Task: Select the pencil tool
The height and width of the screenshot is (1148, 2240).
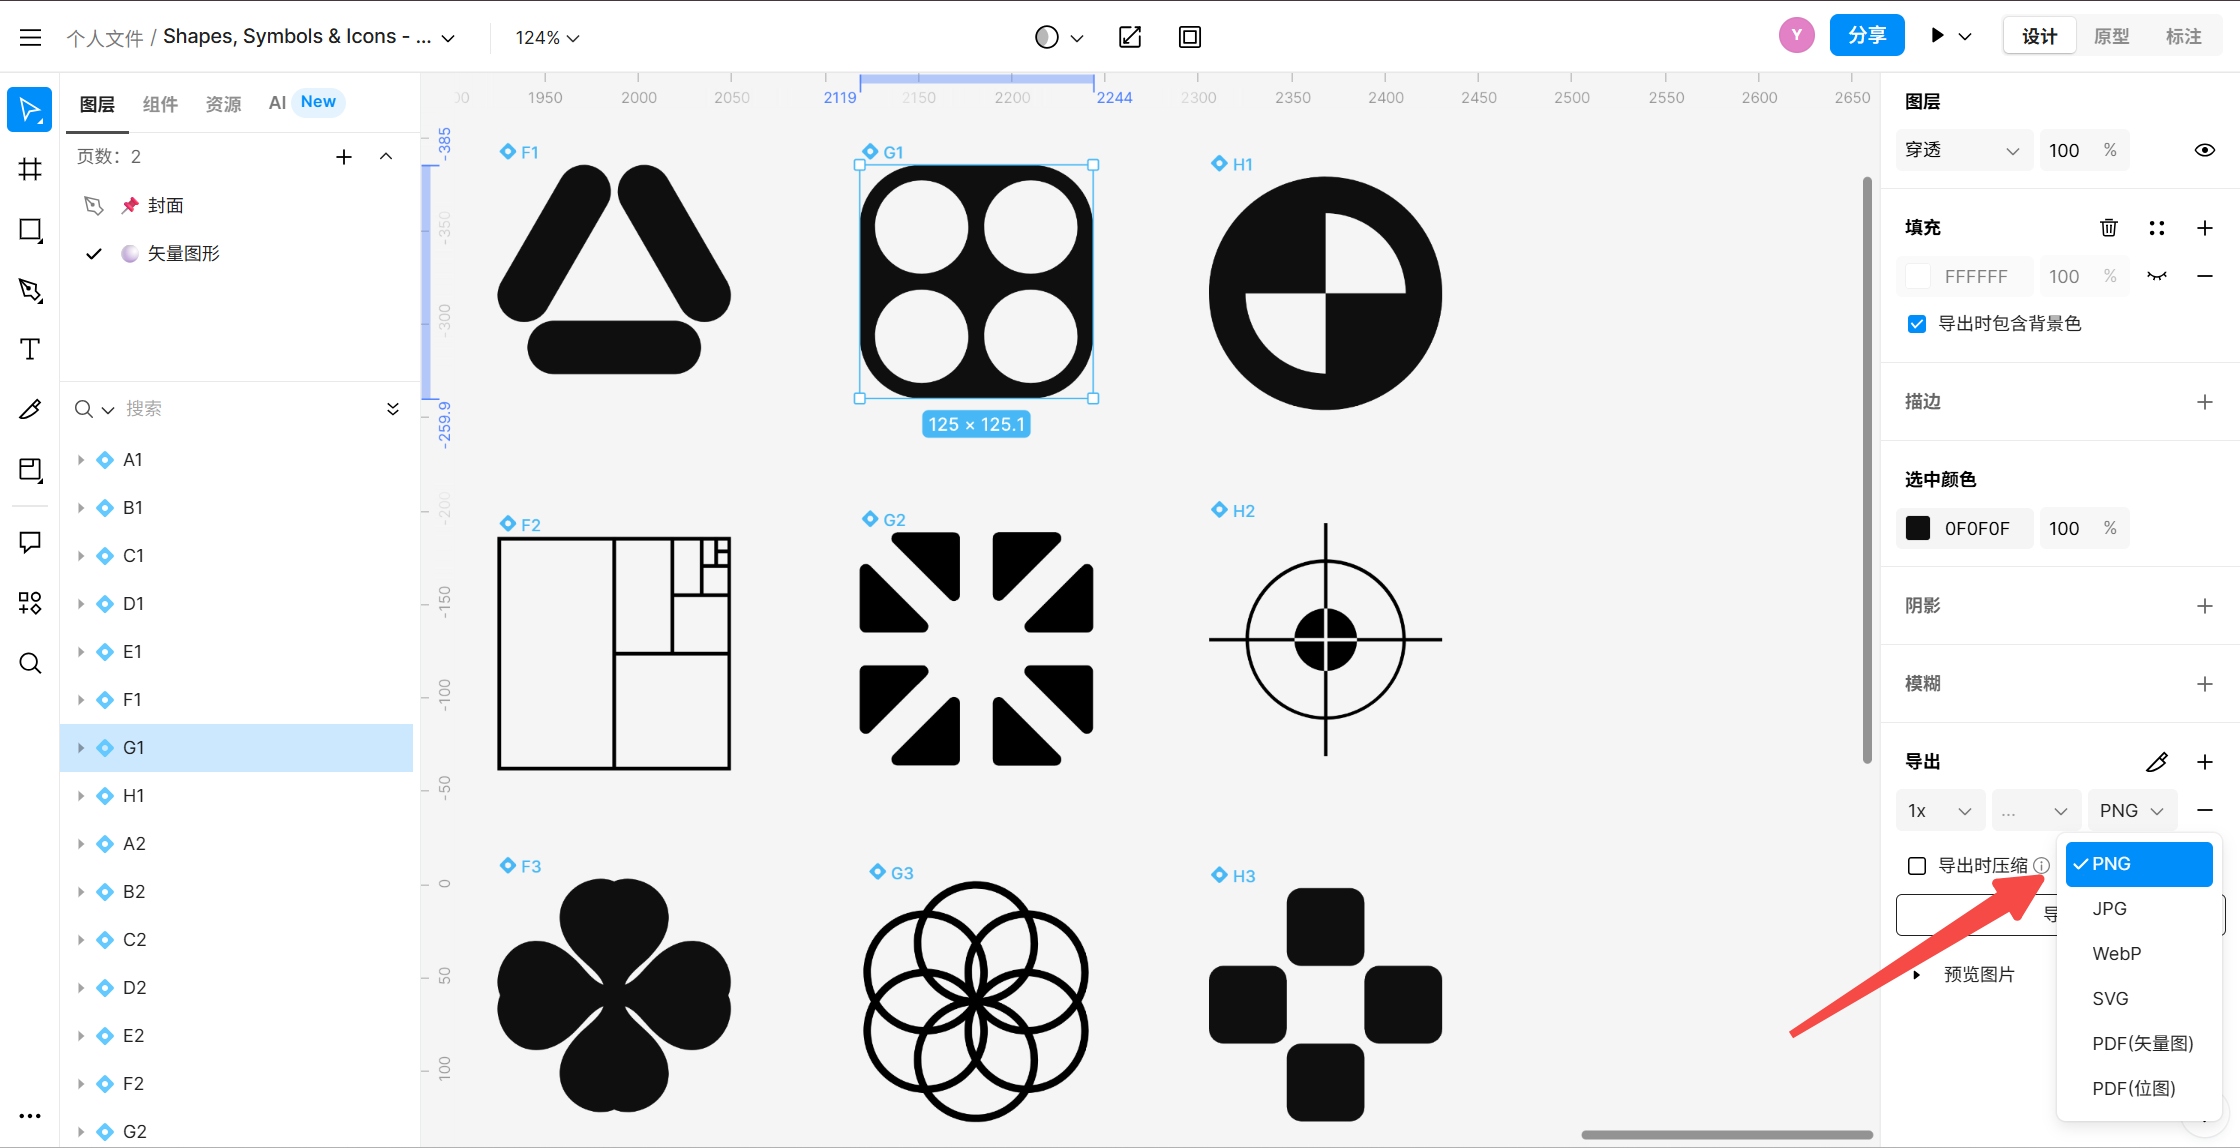Action: pos(30,409)
